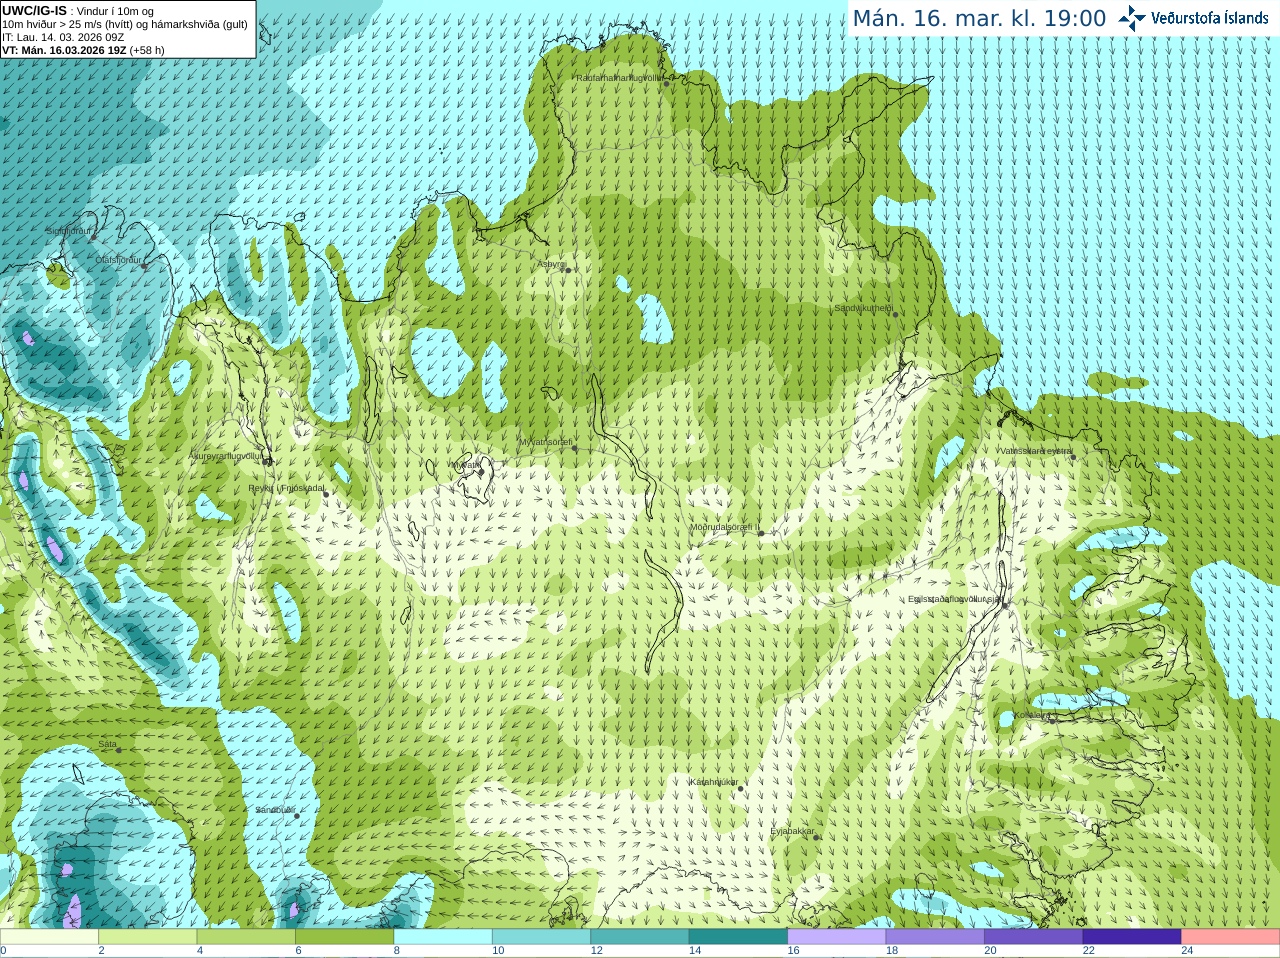
Task: Pick the dark green 6–8 m/s legend swatch
Action: (x=345, y=937)
